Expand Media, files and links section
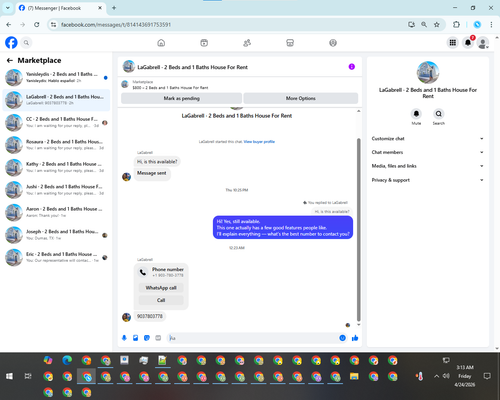The image size is (500, 400). [x=428, y=166]
